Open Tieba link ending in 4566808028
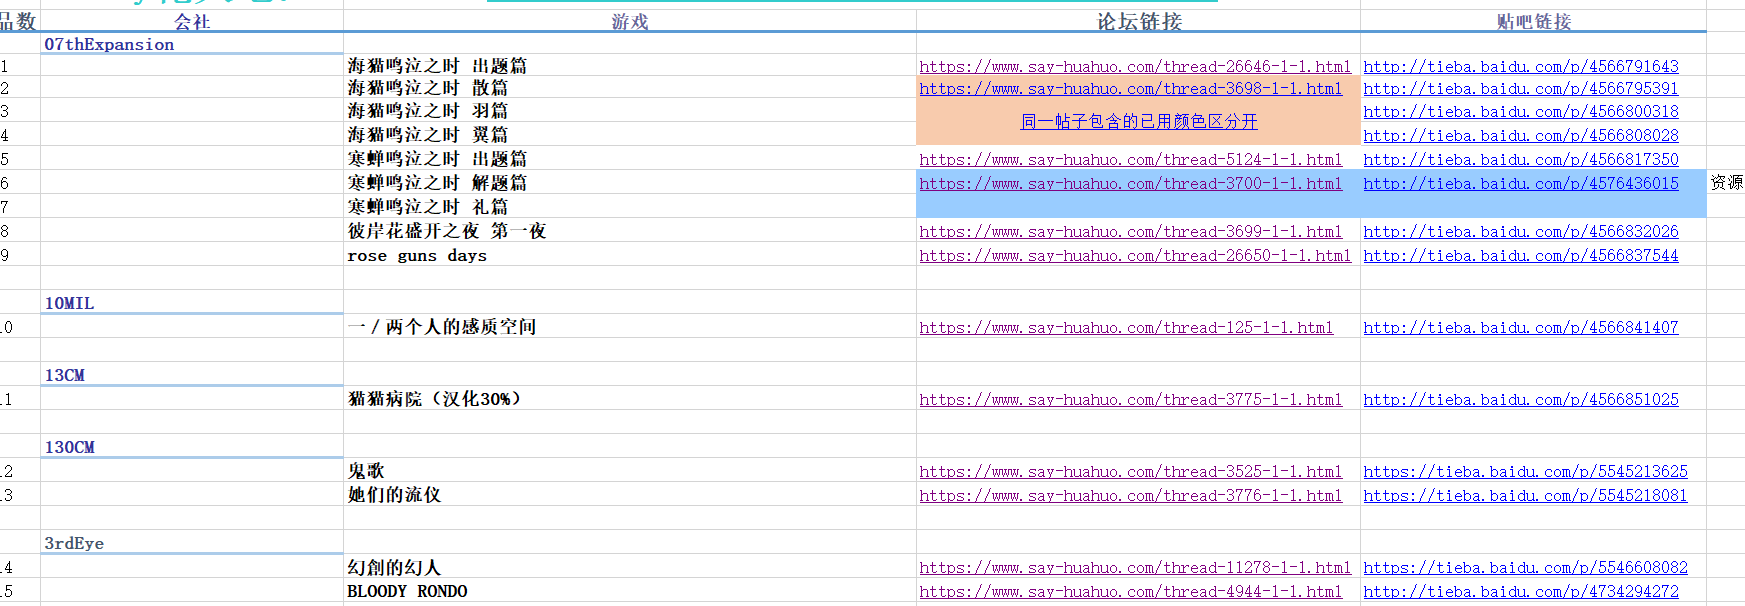Screen dimensions: 1745x606 point(1521,136)
